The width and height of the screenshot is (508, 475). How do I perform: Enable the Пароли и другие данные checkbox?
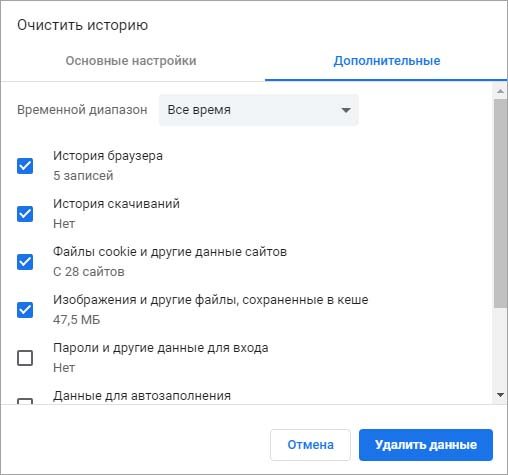pyautogui.click(x=25, y=358)
